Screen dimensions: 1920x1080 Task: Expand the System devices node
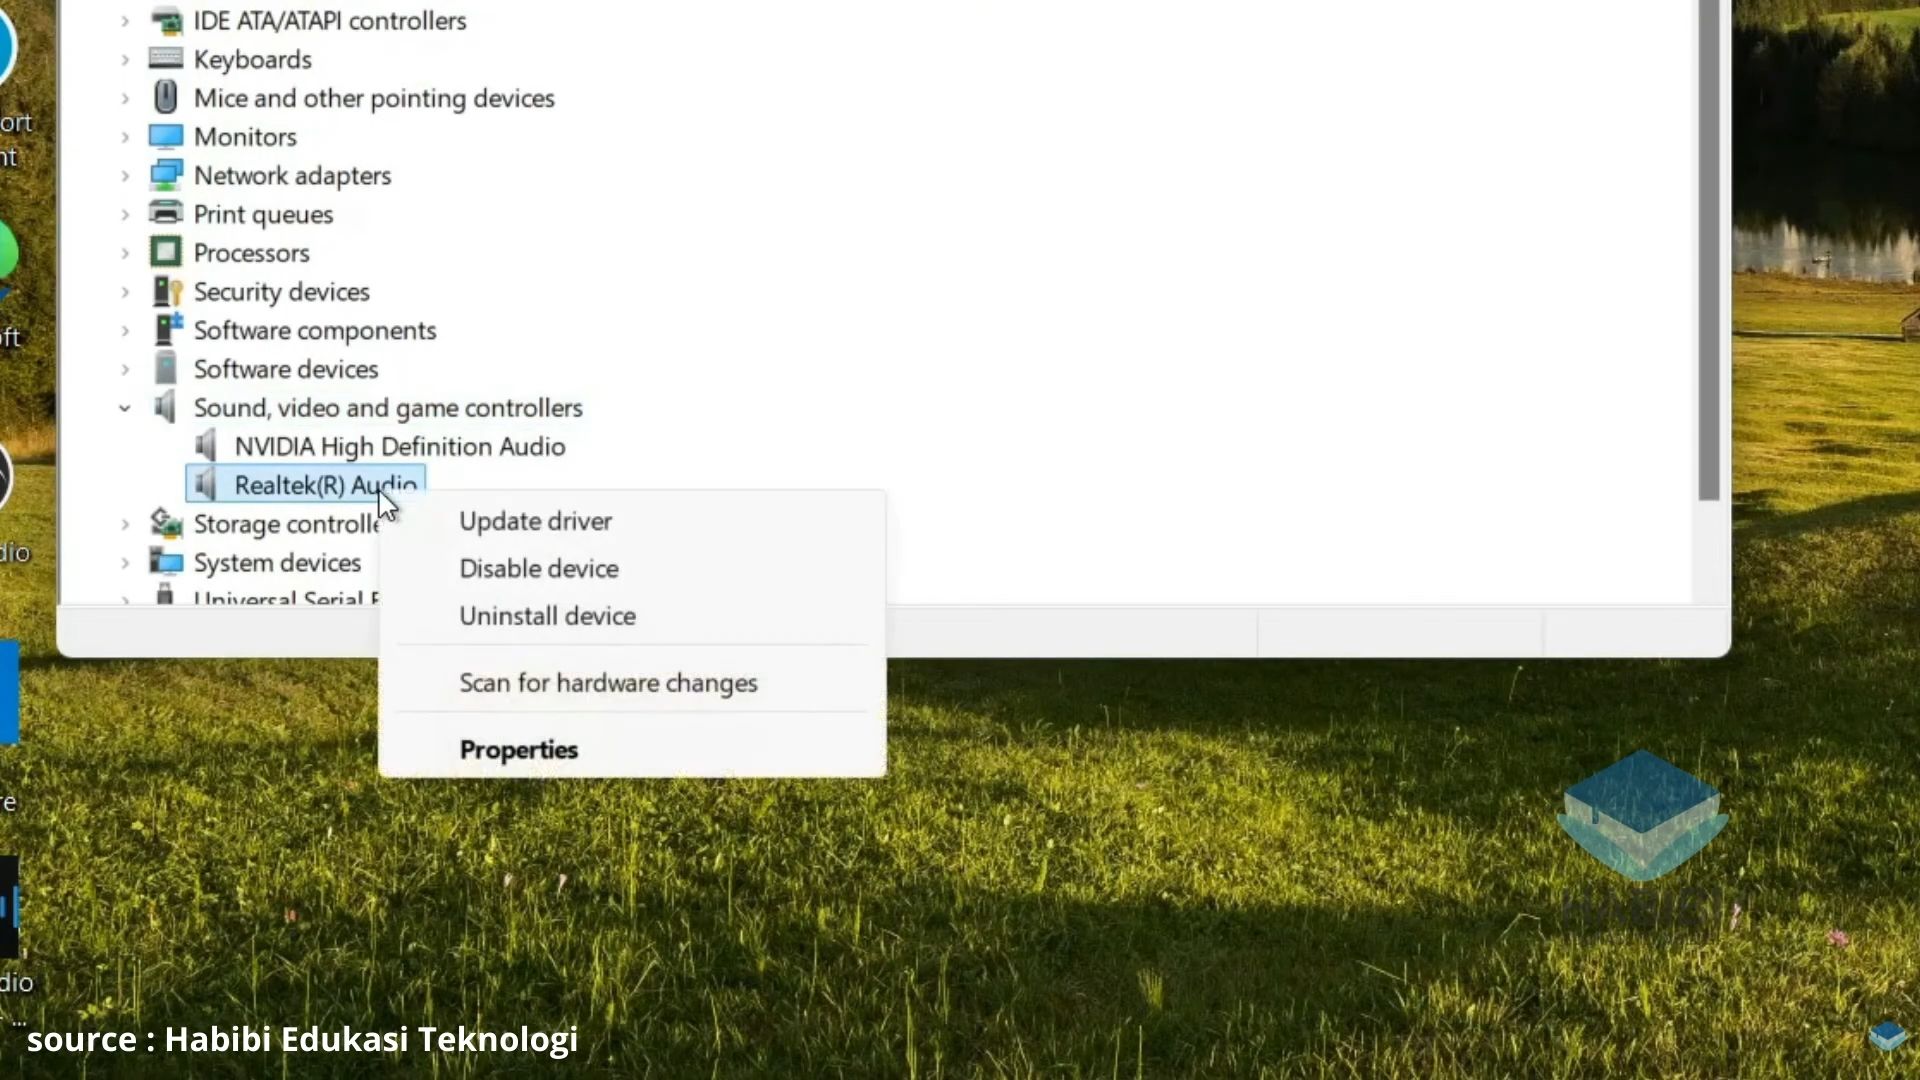point(125,563)
